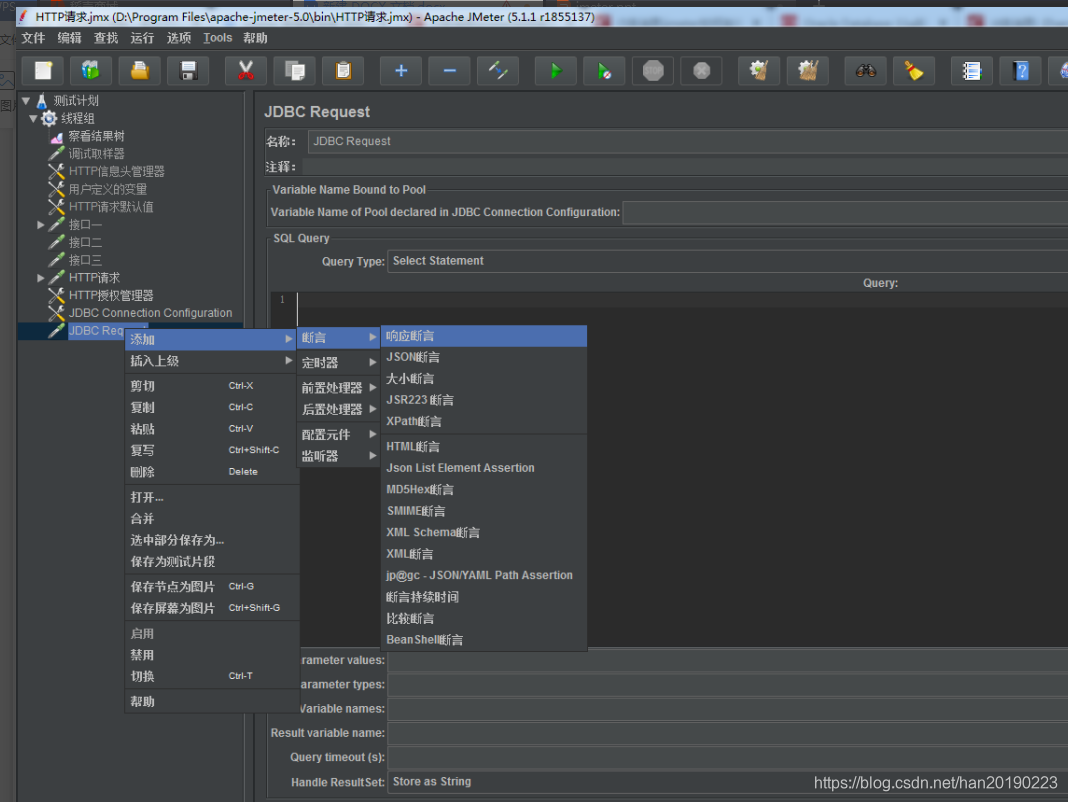
Task: Open the 后置处理器 submenu
Action: tap(339, 410)
